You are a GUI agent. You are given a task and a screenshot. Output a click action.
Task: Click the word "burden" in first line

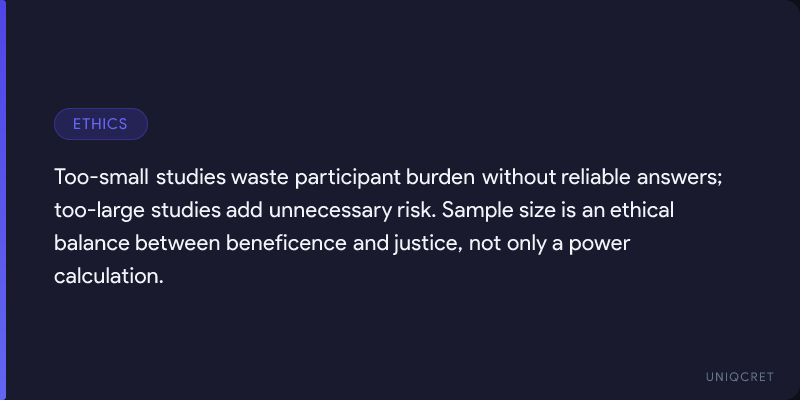point(441,178)
